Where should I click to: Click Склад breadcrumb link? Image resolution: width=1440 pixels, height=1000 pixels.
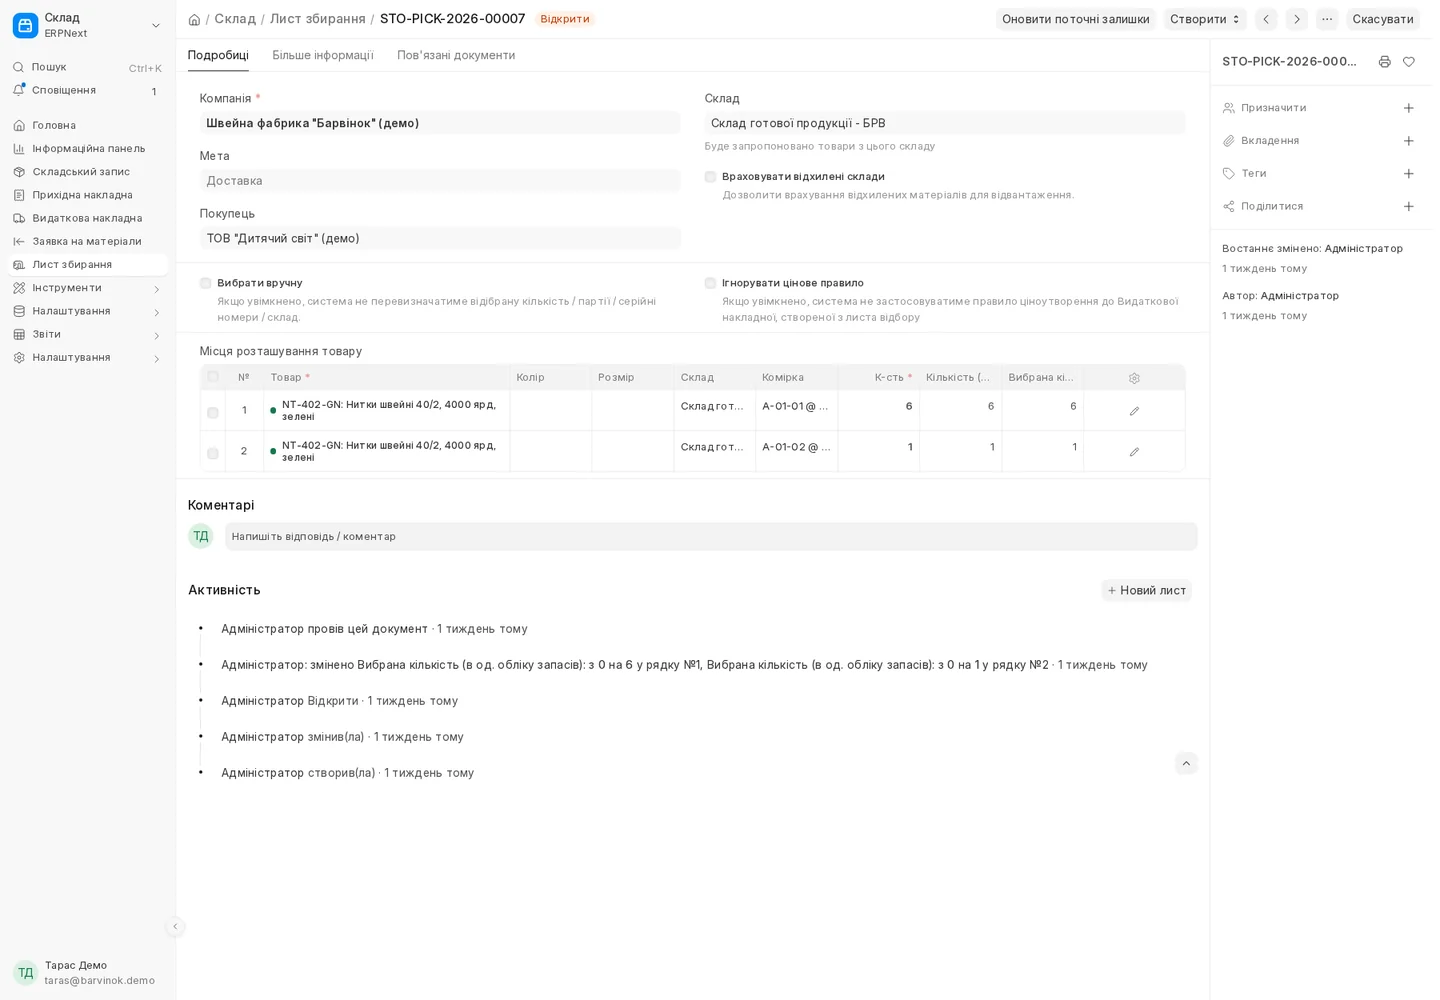pos(235,19)
